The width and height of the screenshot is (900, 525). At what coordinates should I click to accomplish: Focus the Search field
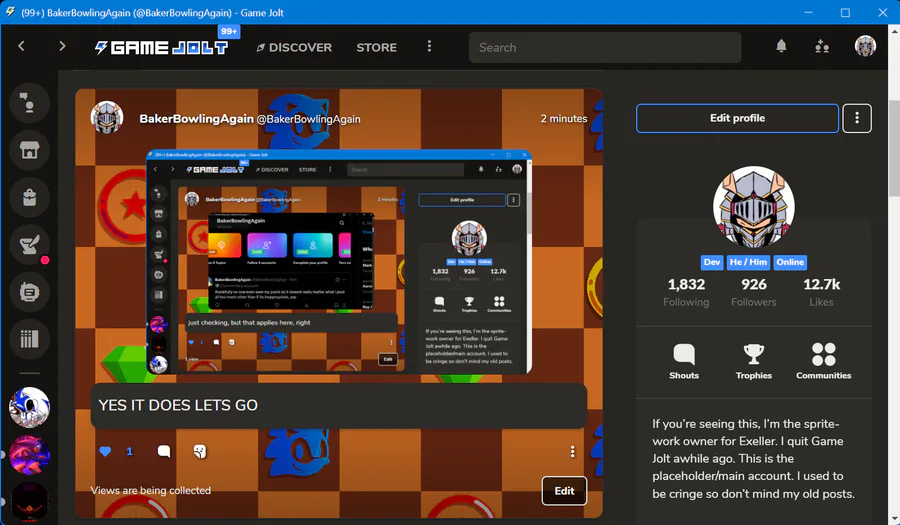click(x=605, y=48)
